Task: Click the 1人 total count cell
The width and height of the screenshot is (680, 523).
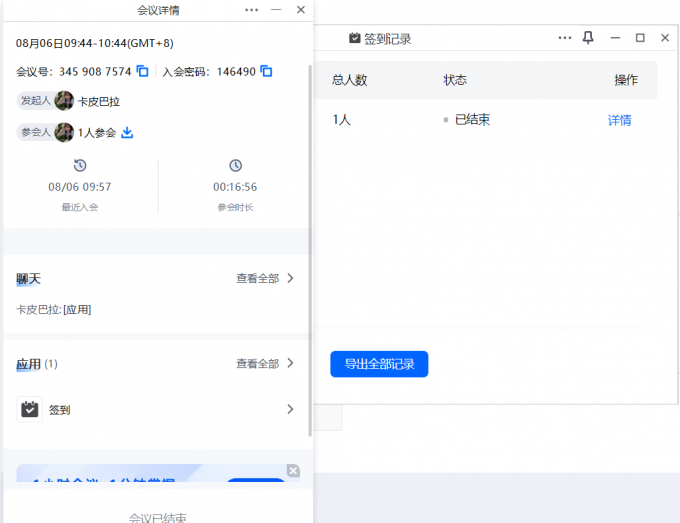Action: click(341, 120)
